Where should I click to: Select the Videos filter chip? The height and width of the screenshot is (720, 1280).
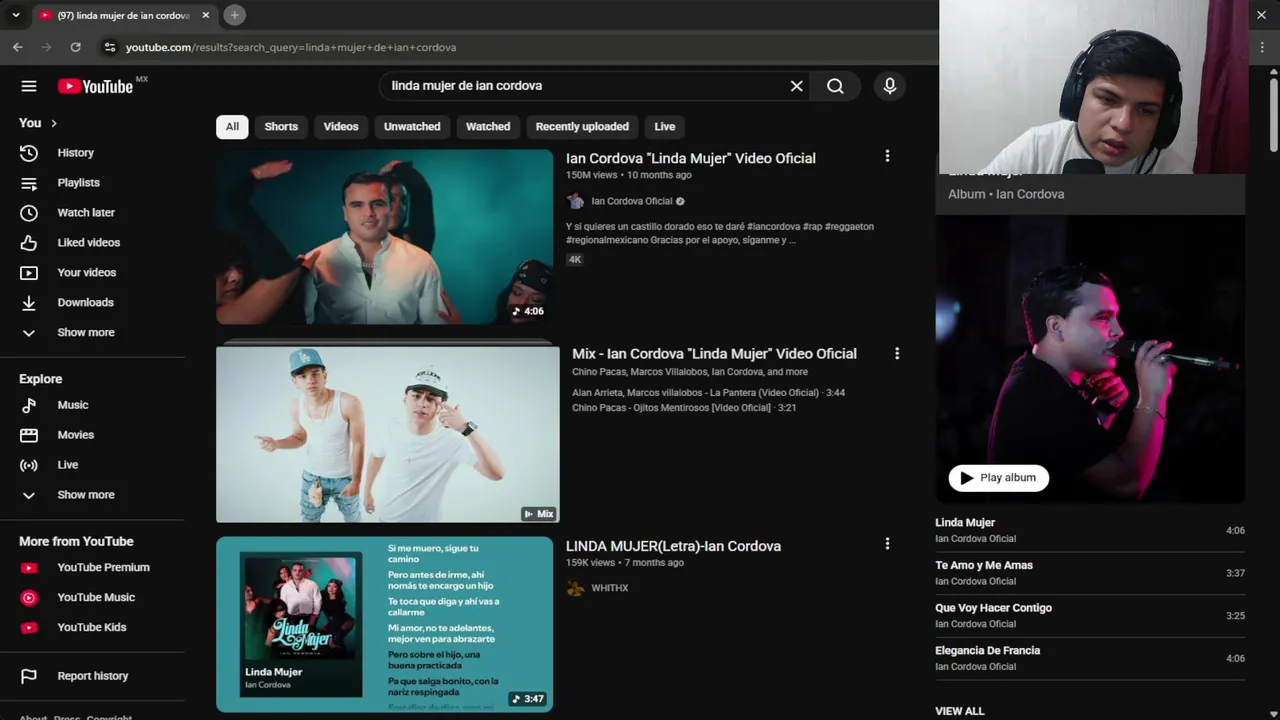tap(341, 127)
